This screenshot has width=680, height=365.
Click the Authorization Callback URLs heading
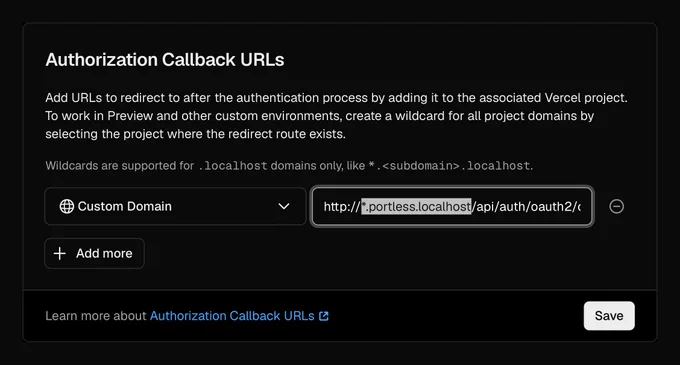click(x=165, y=60)
